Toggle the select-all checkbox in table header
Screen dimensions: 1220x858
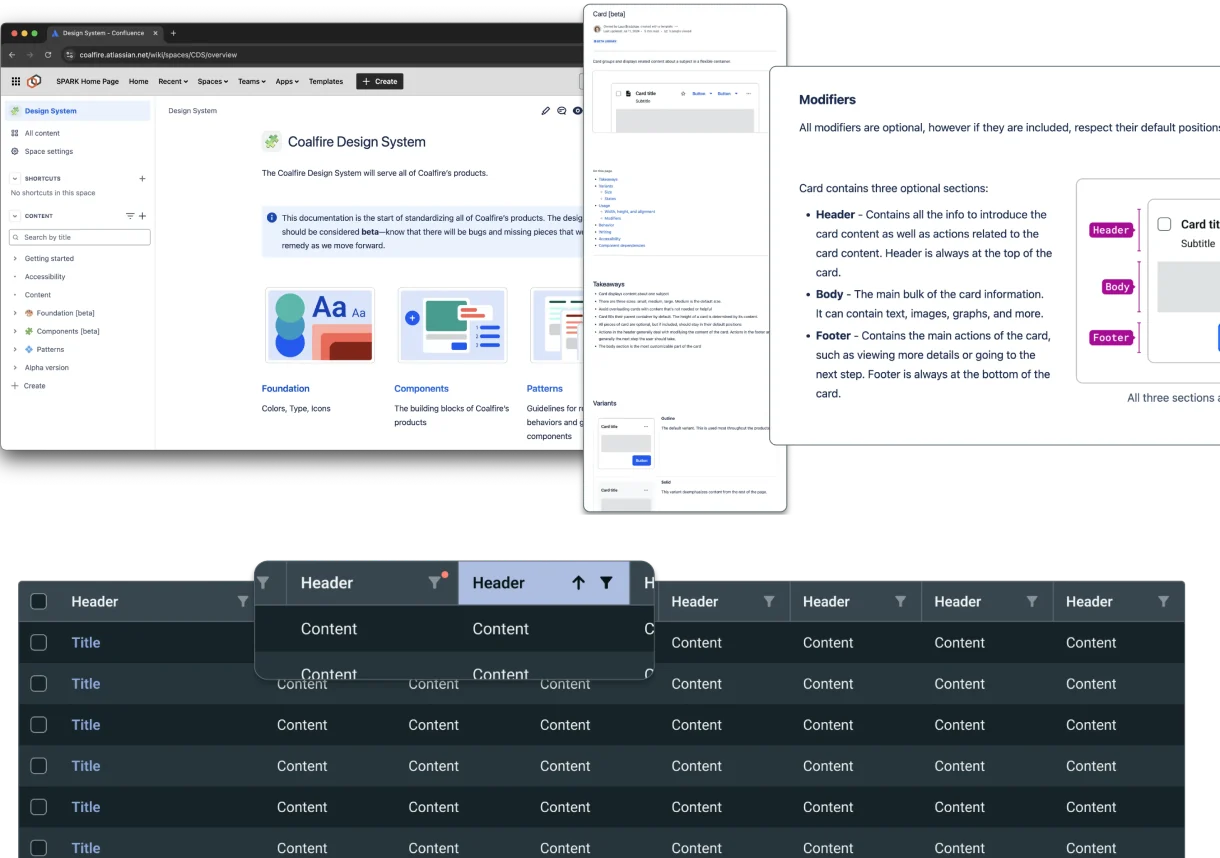pyautogui.click(x=38, y=602)
